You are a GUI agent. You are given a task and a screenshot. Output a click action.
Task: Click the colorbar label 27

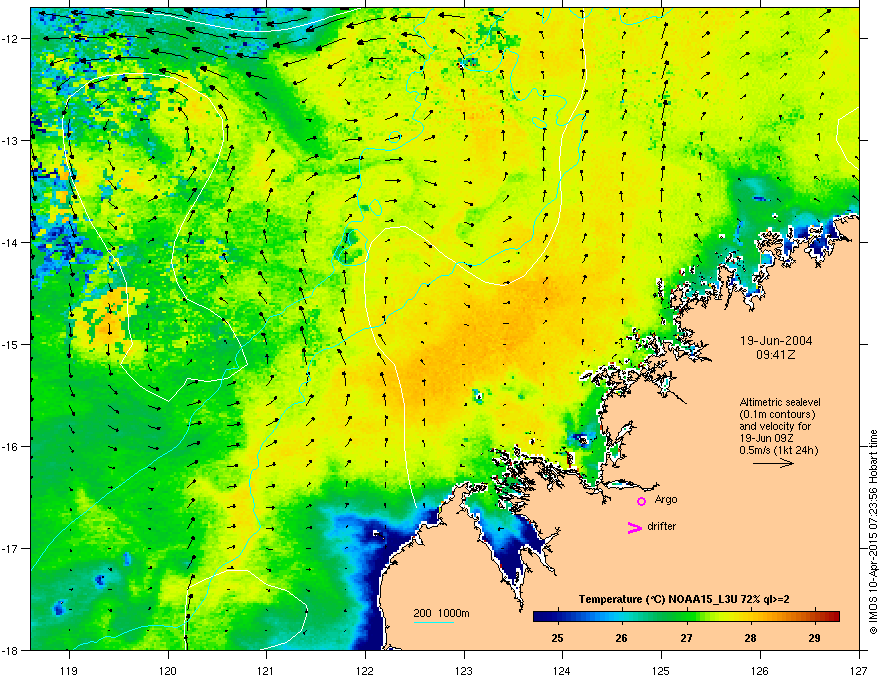pyautogui.click(x=686, y=638)
